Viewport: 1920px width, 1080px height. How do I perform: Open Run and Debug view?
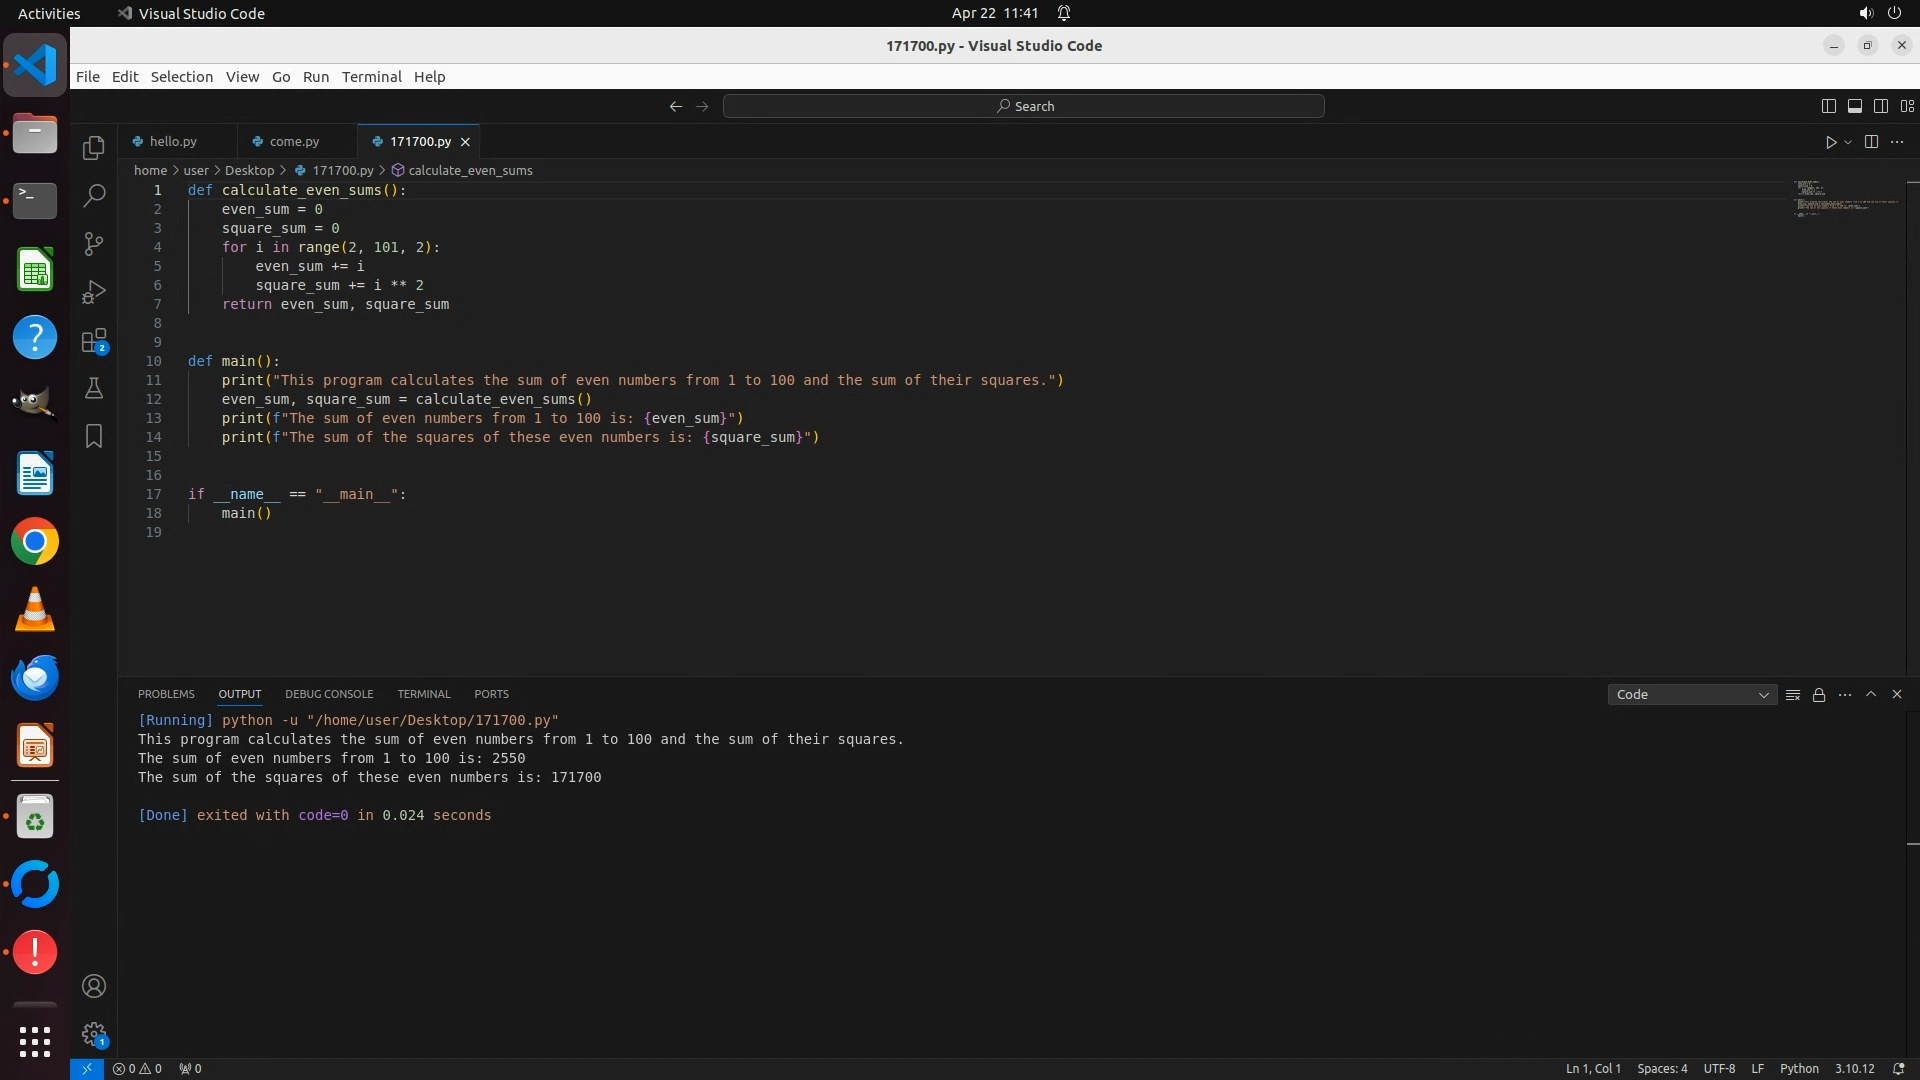(94, 292)
